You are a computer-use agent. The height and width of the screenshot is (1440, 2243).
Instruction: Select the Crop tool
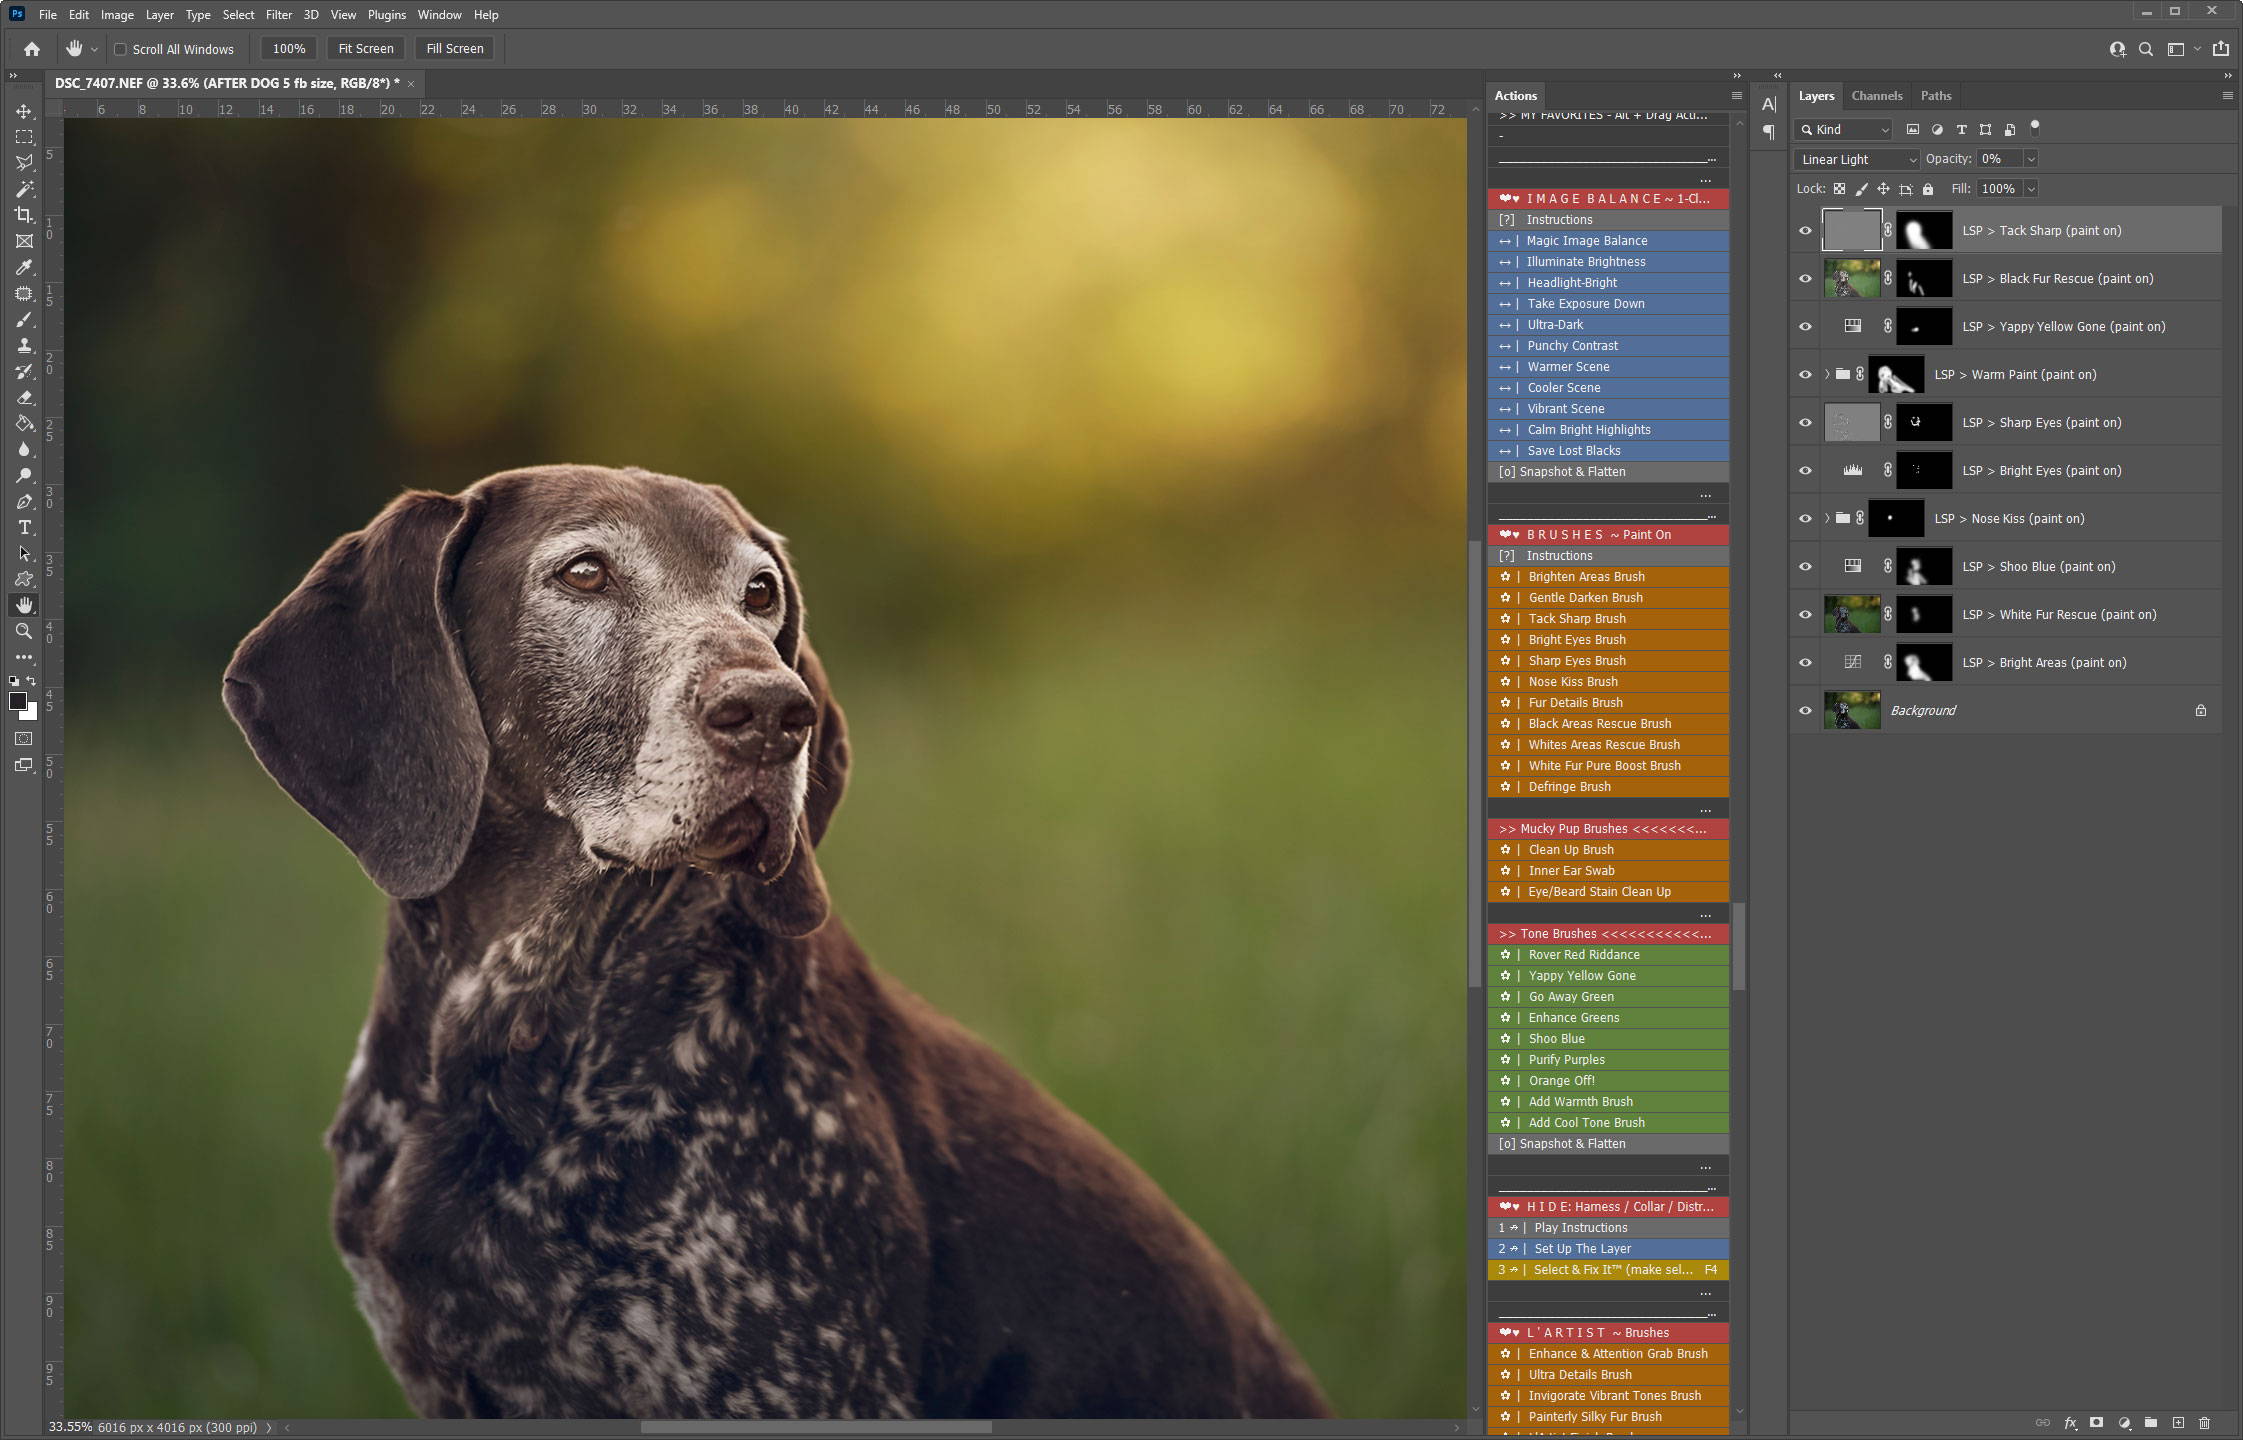[x=24, y=215]
